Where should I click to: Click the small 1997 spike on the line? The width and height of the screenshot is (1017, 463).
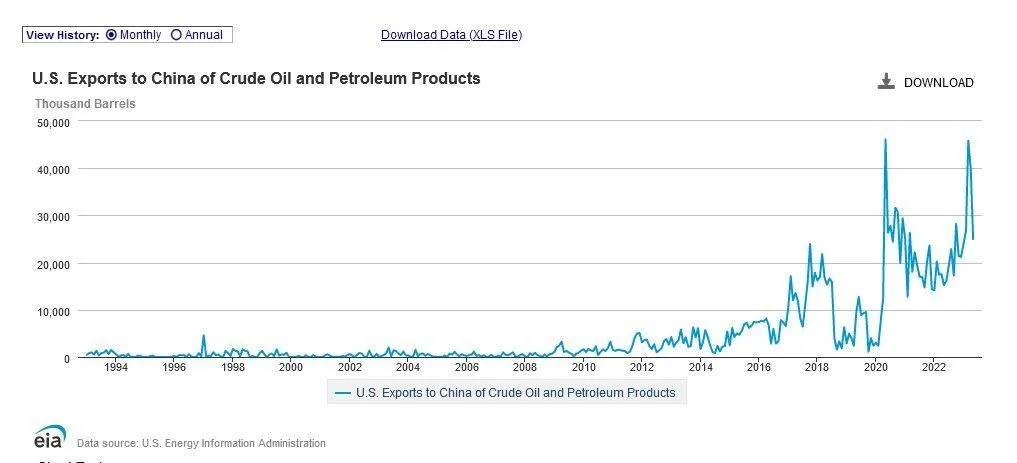(203, 336)
